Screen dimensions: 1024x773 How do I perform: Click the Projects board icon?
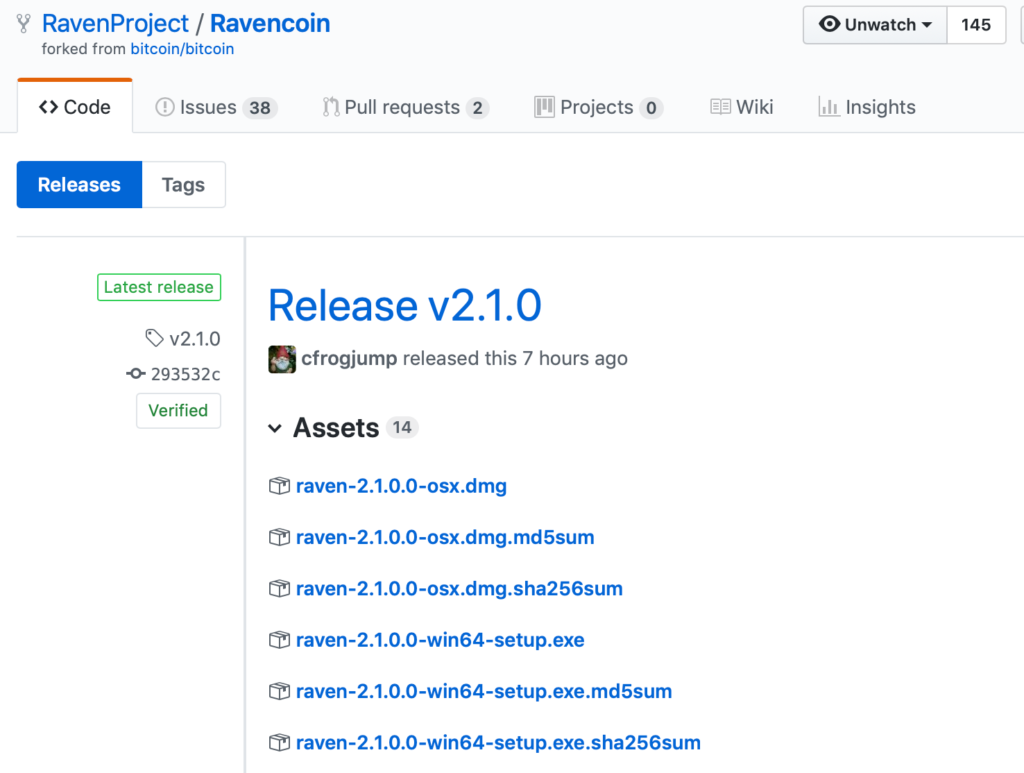click(544, 107)
